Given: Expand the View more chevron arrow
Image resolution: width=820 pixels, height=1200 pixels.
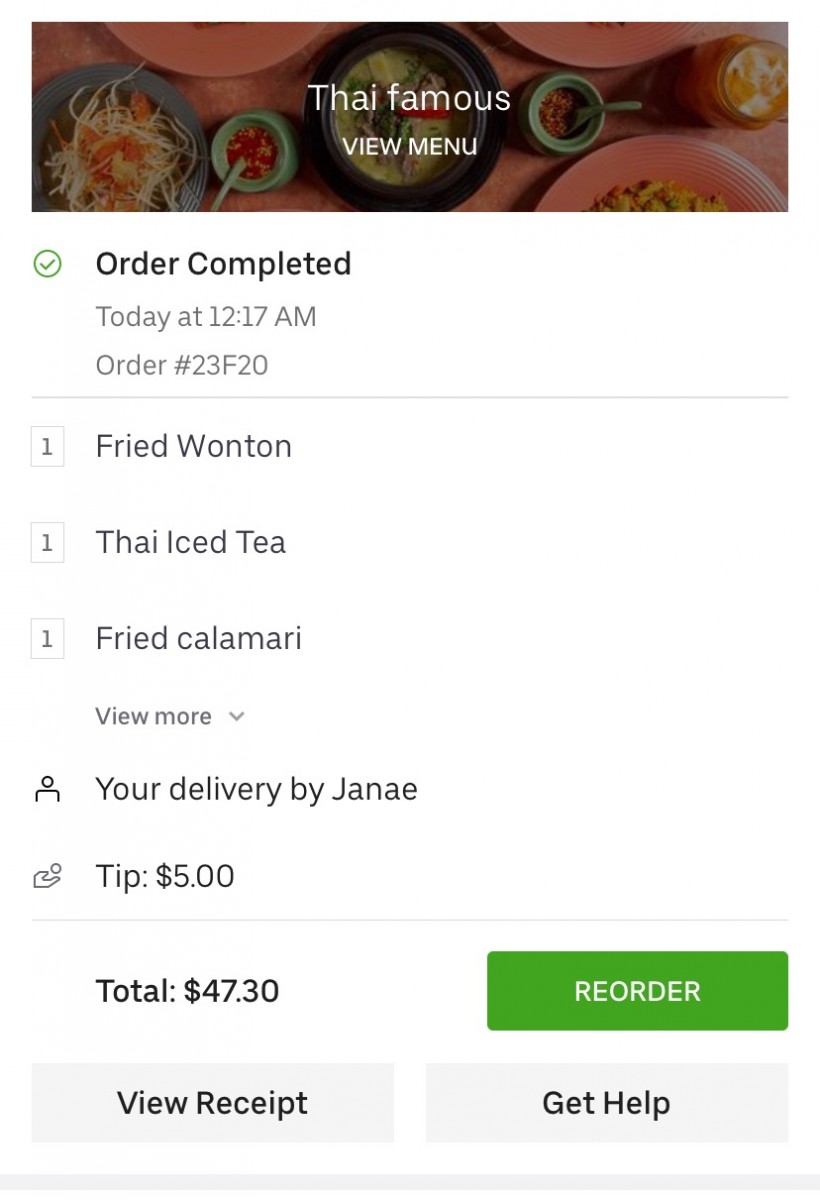Looking at the screenshot, I should pyautogui.click(x=236, y=717).
